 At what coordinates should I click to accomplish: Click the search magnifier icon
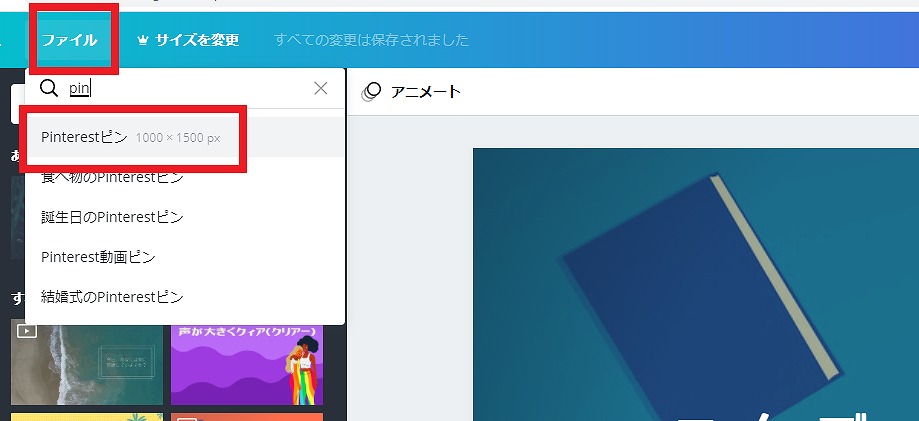click(x=49, y=89)
